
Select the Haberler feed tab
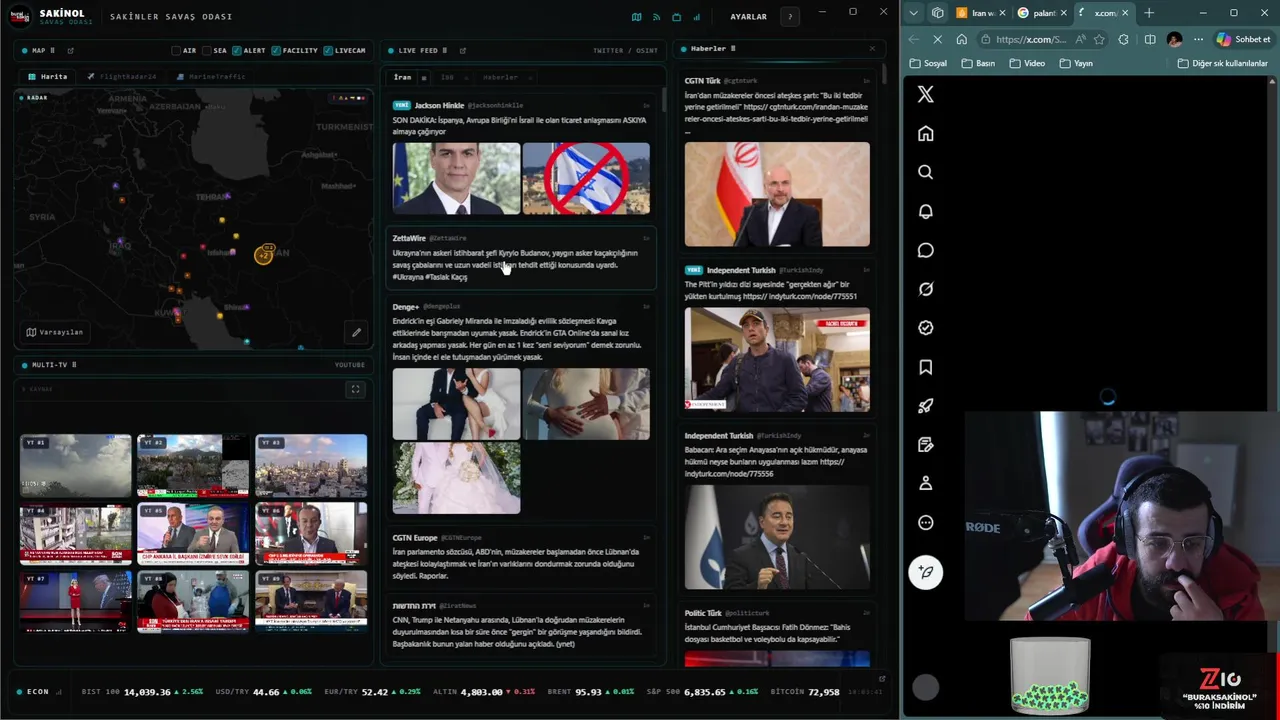coord(500,77)
